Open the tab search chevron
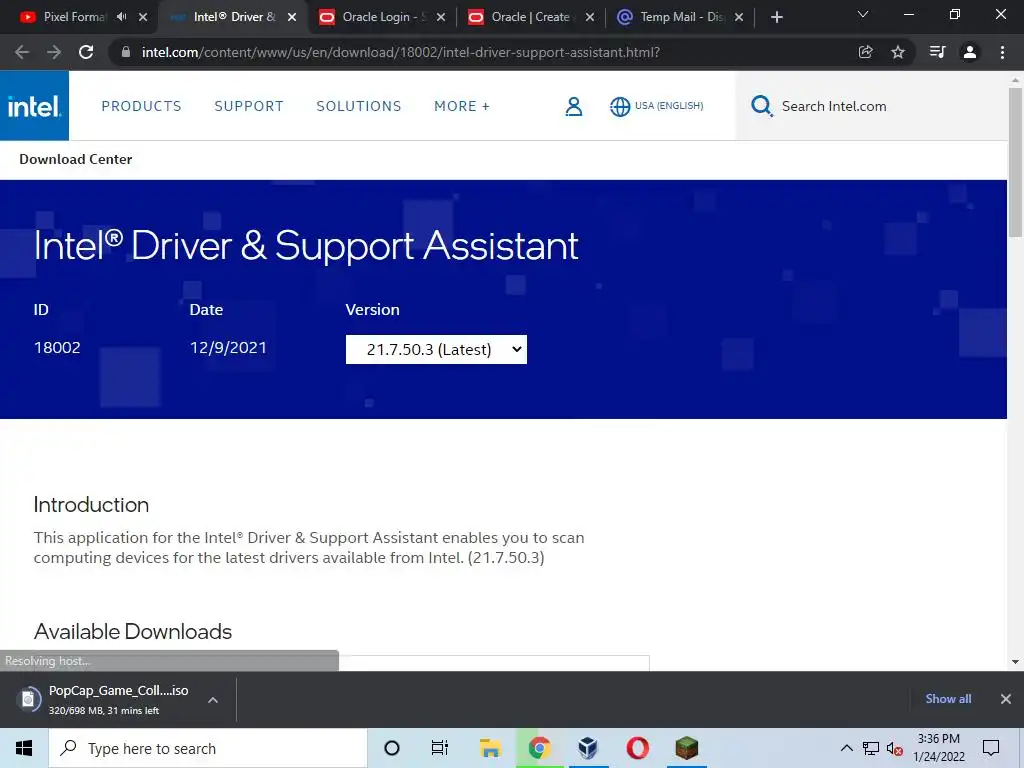The width and height of the screenshot is (1024, 768). [863, 14]
